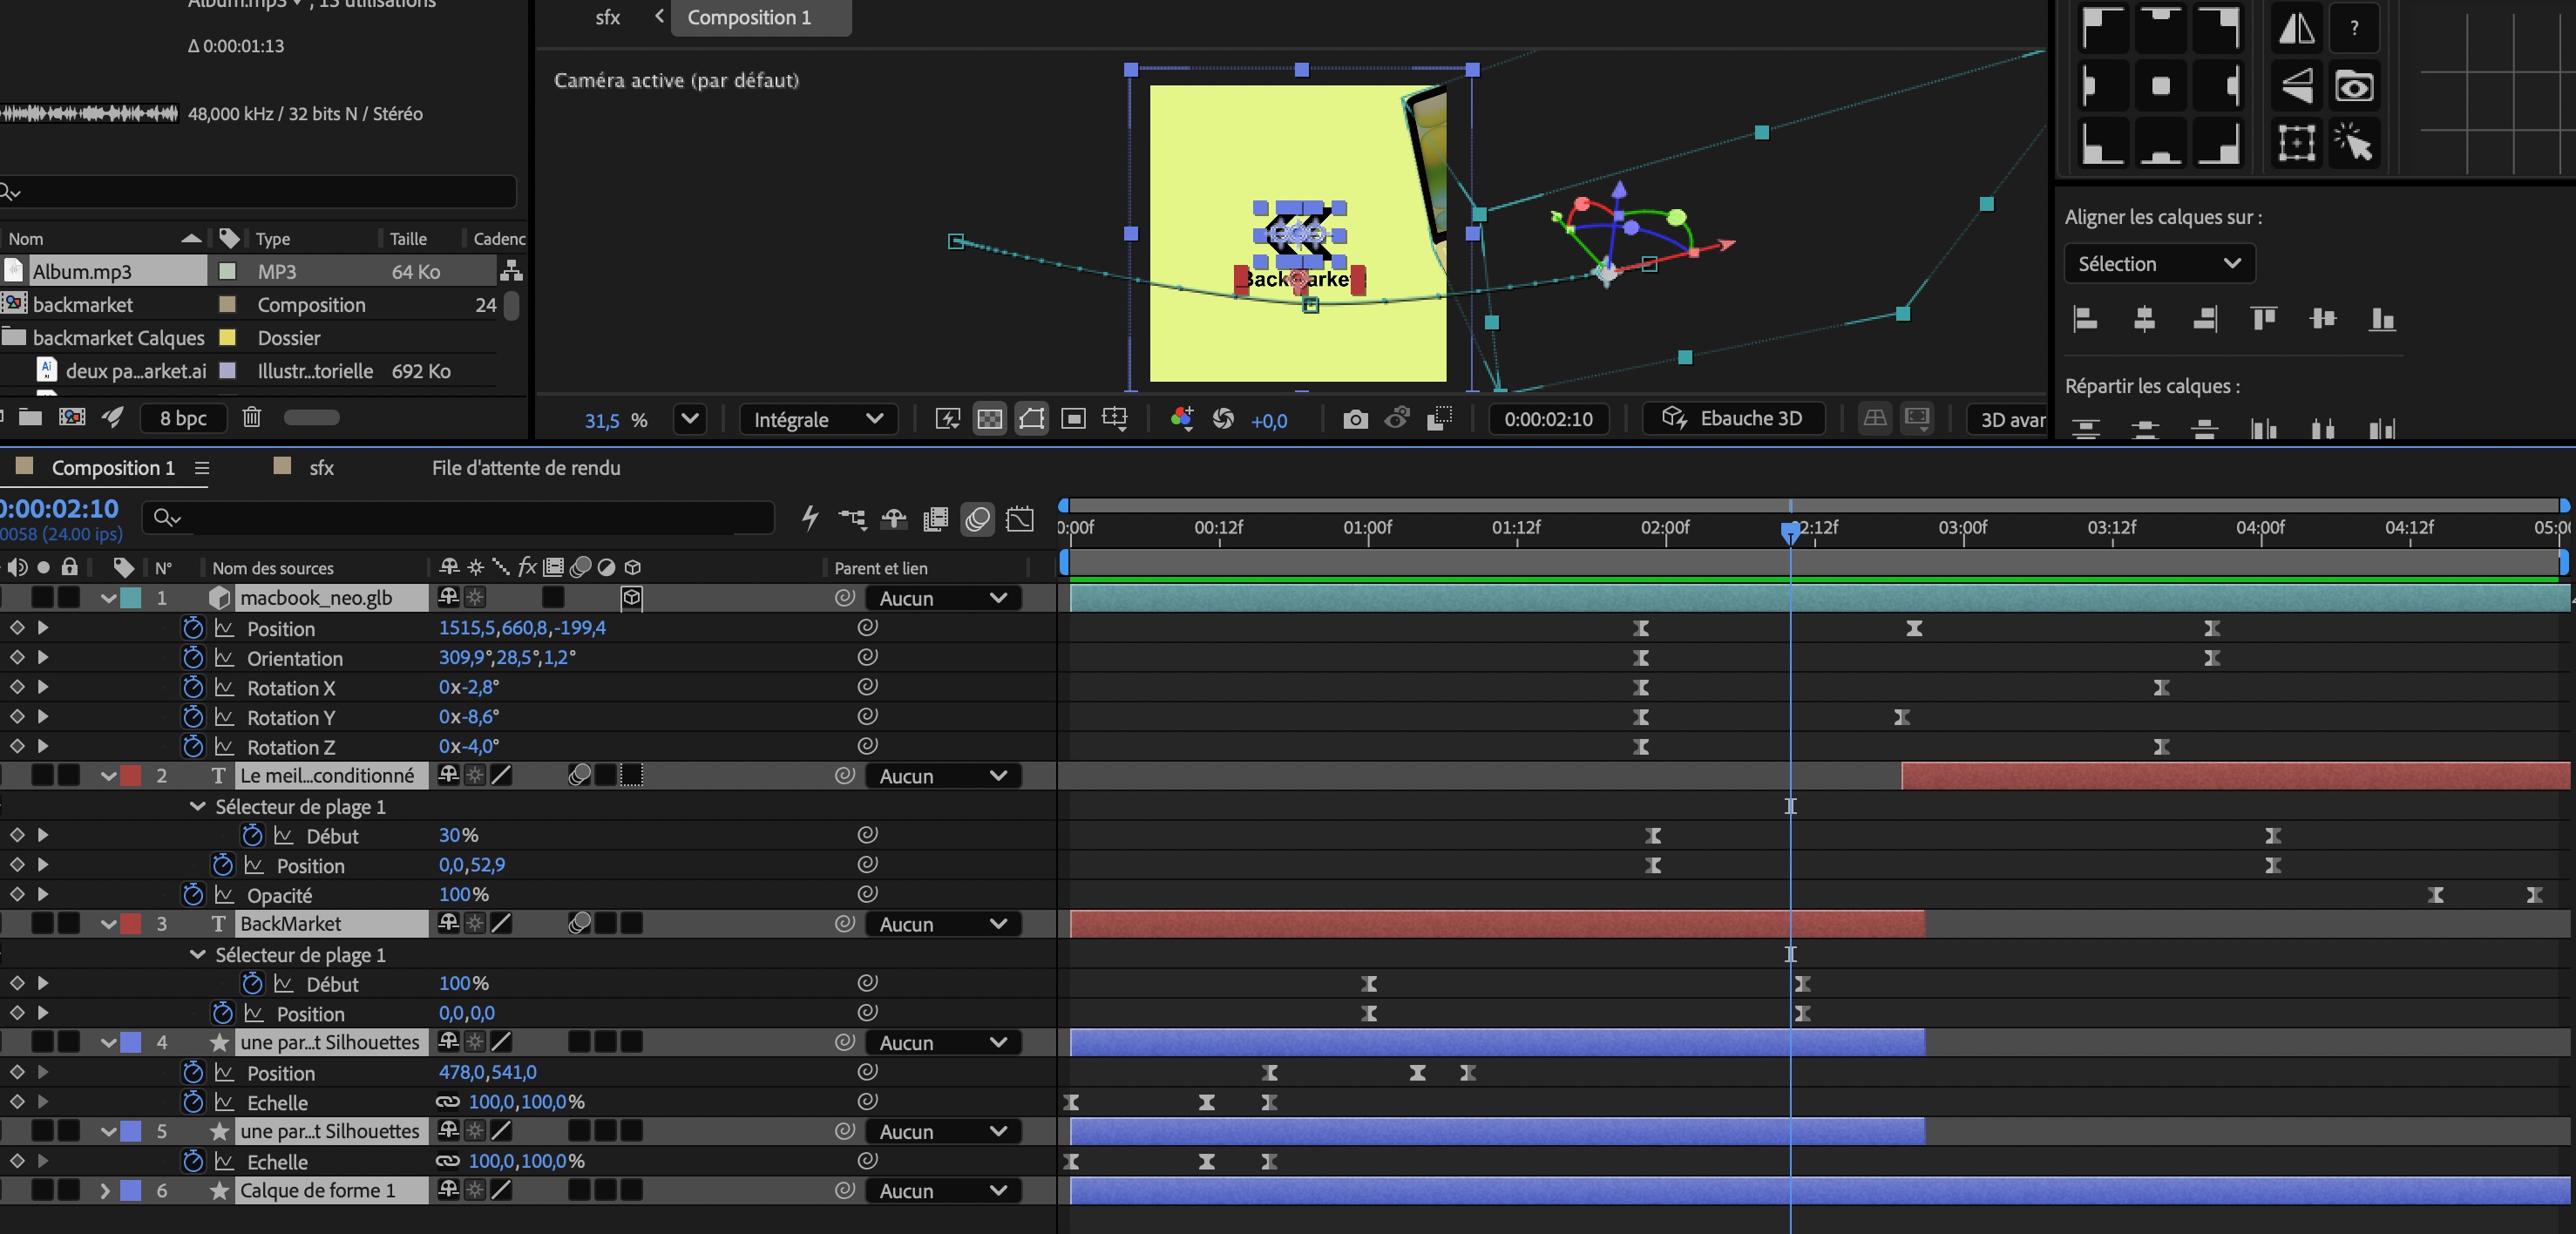Delete selected item with the project trash icon

pos(251,417)
